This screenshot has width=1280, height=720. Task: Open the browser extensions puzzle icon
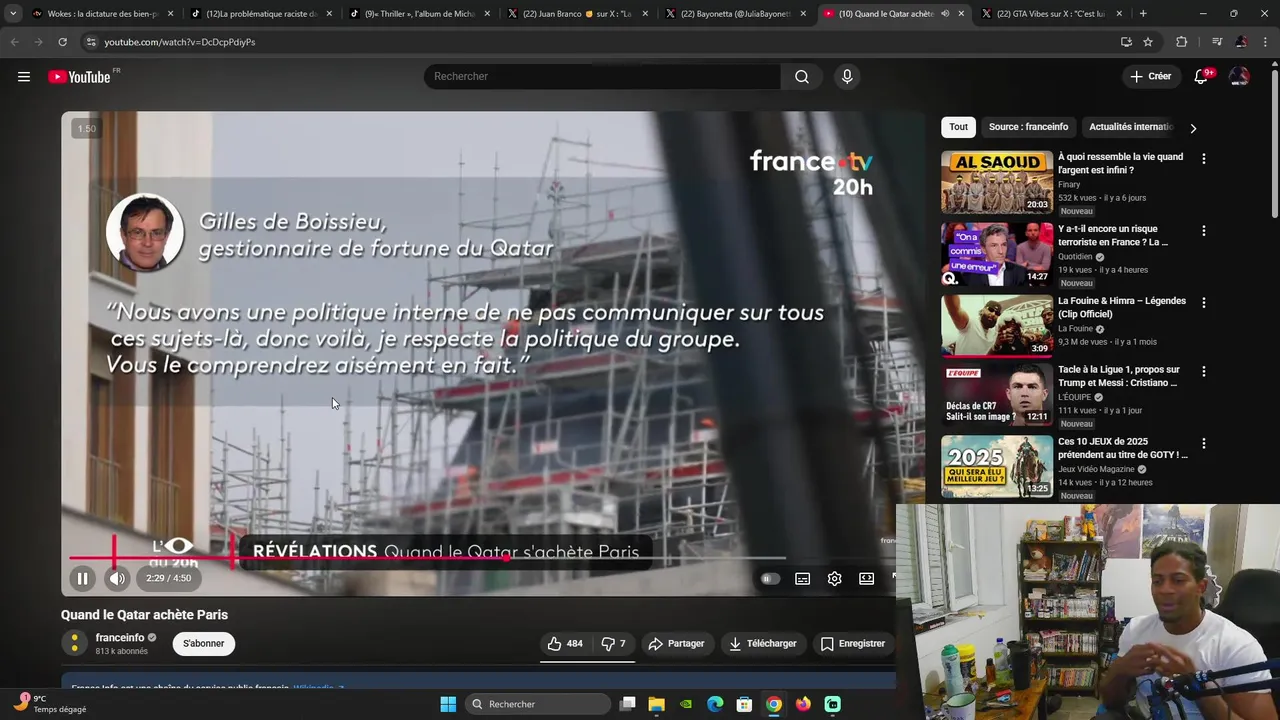pos(1181,42)
